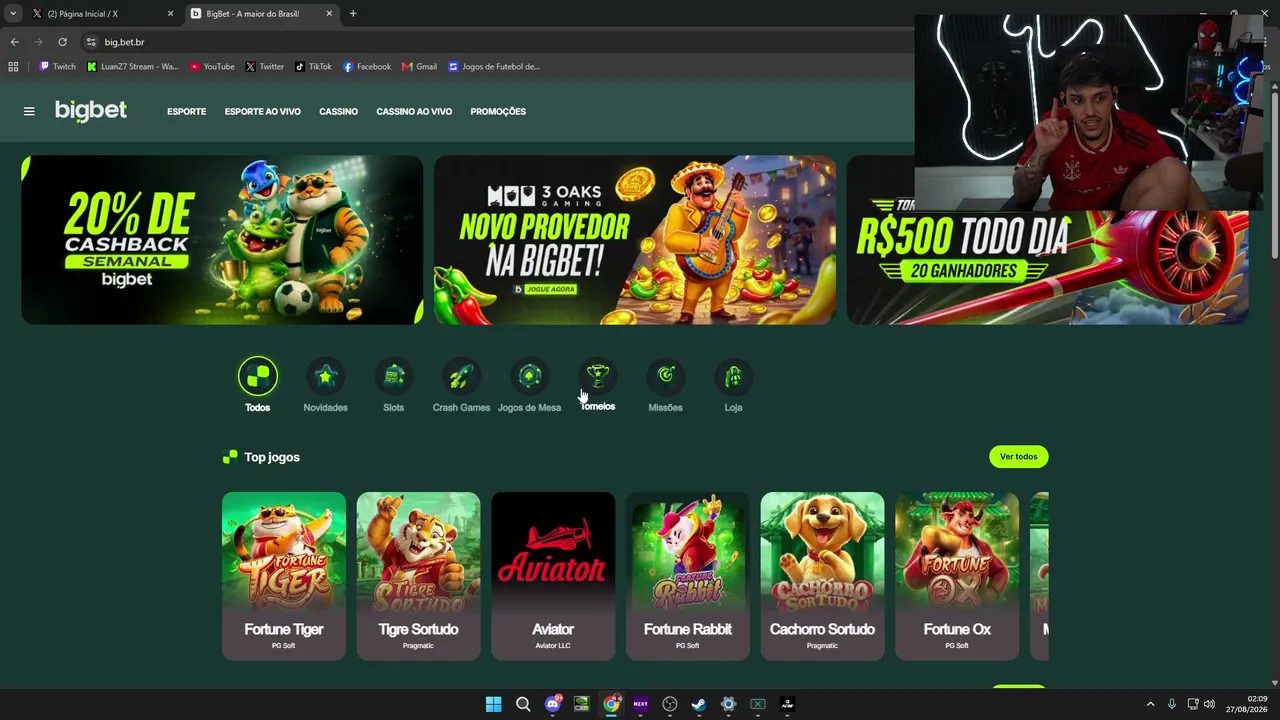The width and height of the screenshot is (1280, 720).
Task: Open the LuanZ7 Stream bookmark
Action: point(132,67)
